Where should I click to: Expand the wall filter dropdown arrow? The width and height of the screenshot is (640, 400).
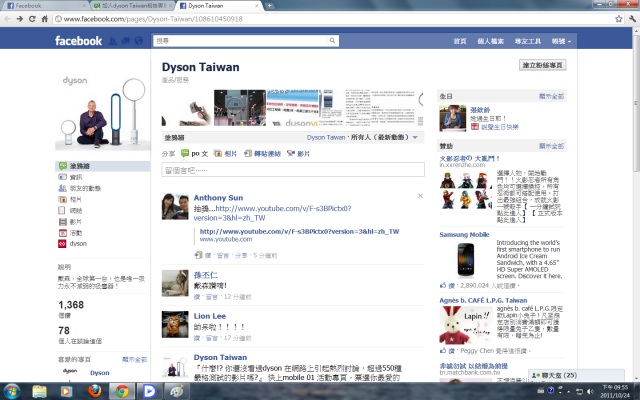[x=415, y=138]
